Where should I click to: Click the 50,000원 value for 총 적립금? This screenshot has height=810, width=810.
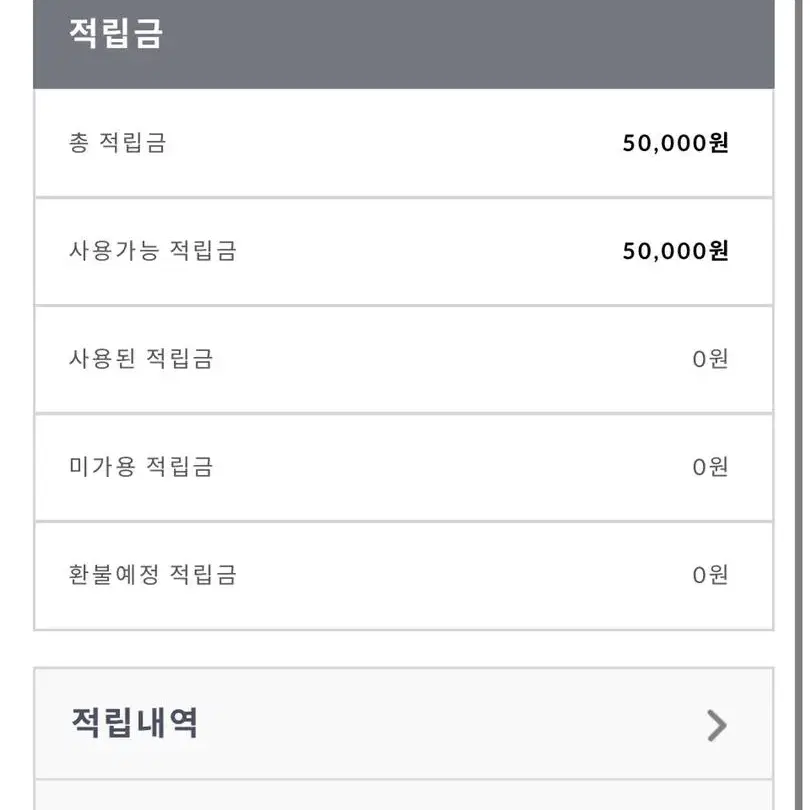coord(675,143)
